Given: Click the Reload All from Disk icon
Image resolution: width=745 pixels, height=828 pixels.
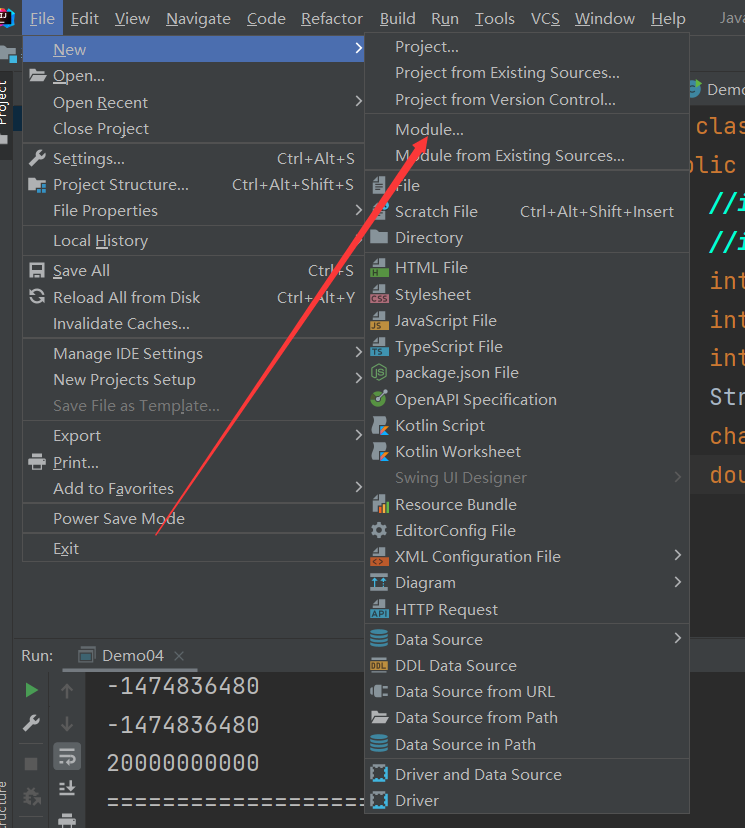Looking at the screenshot, I should (x=37, y=297).
